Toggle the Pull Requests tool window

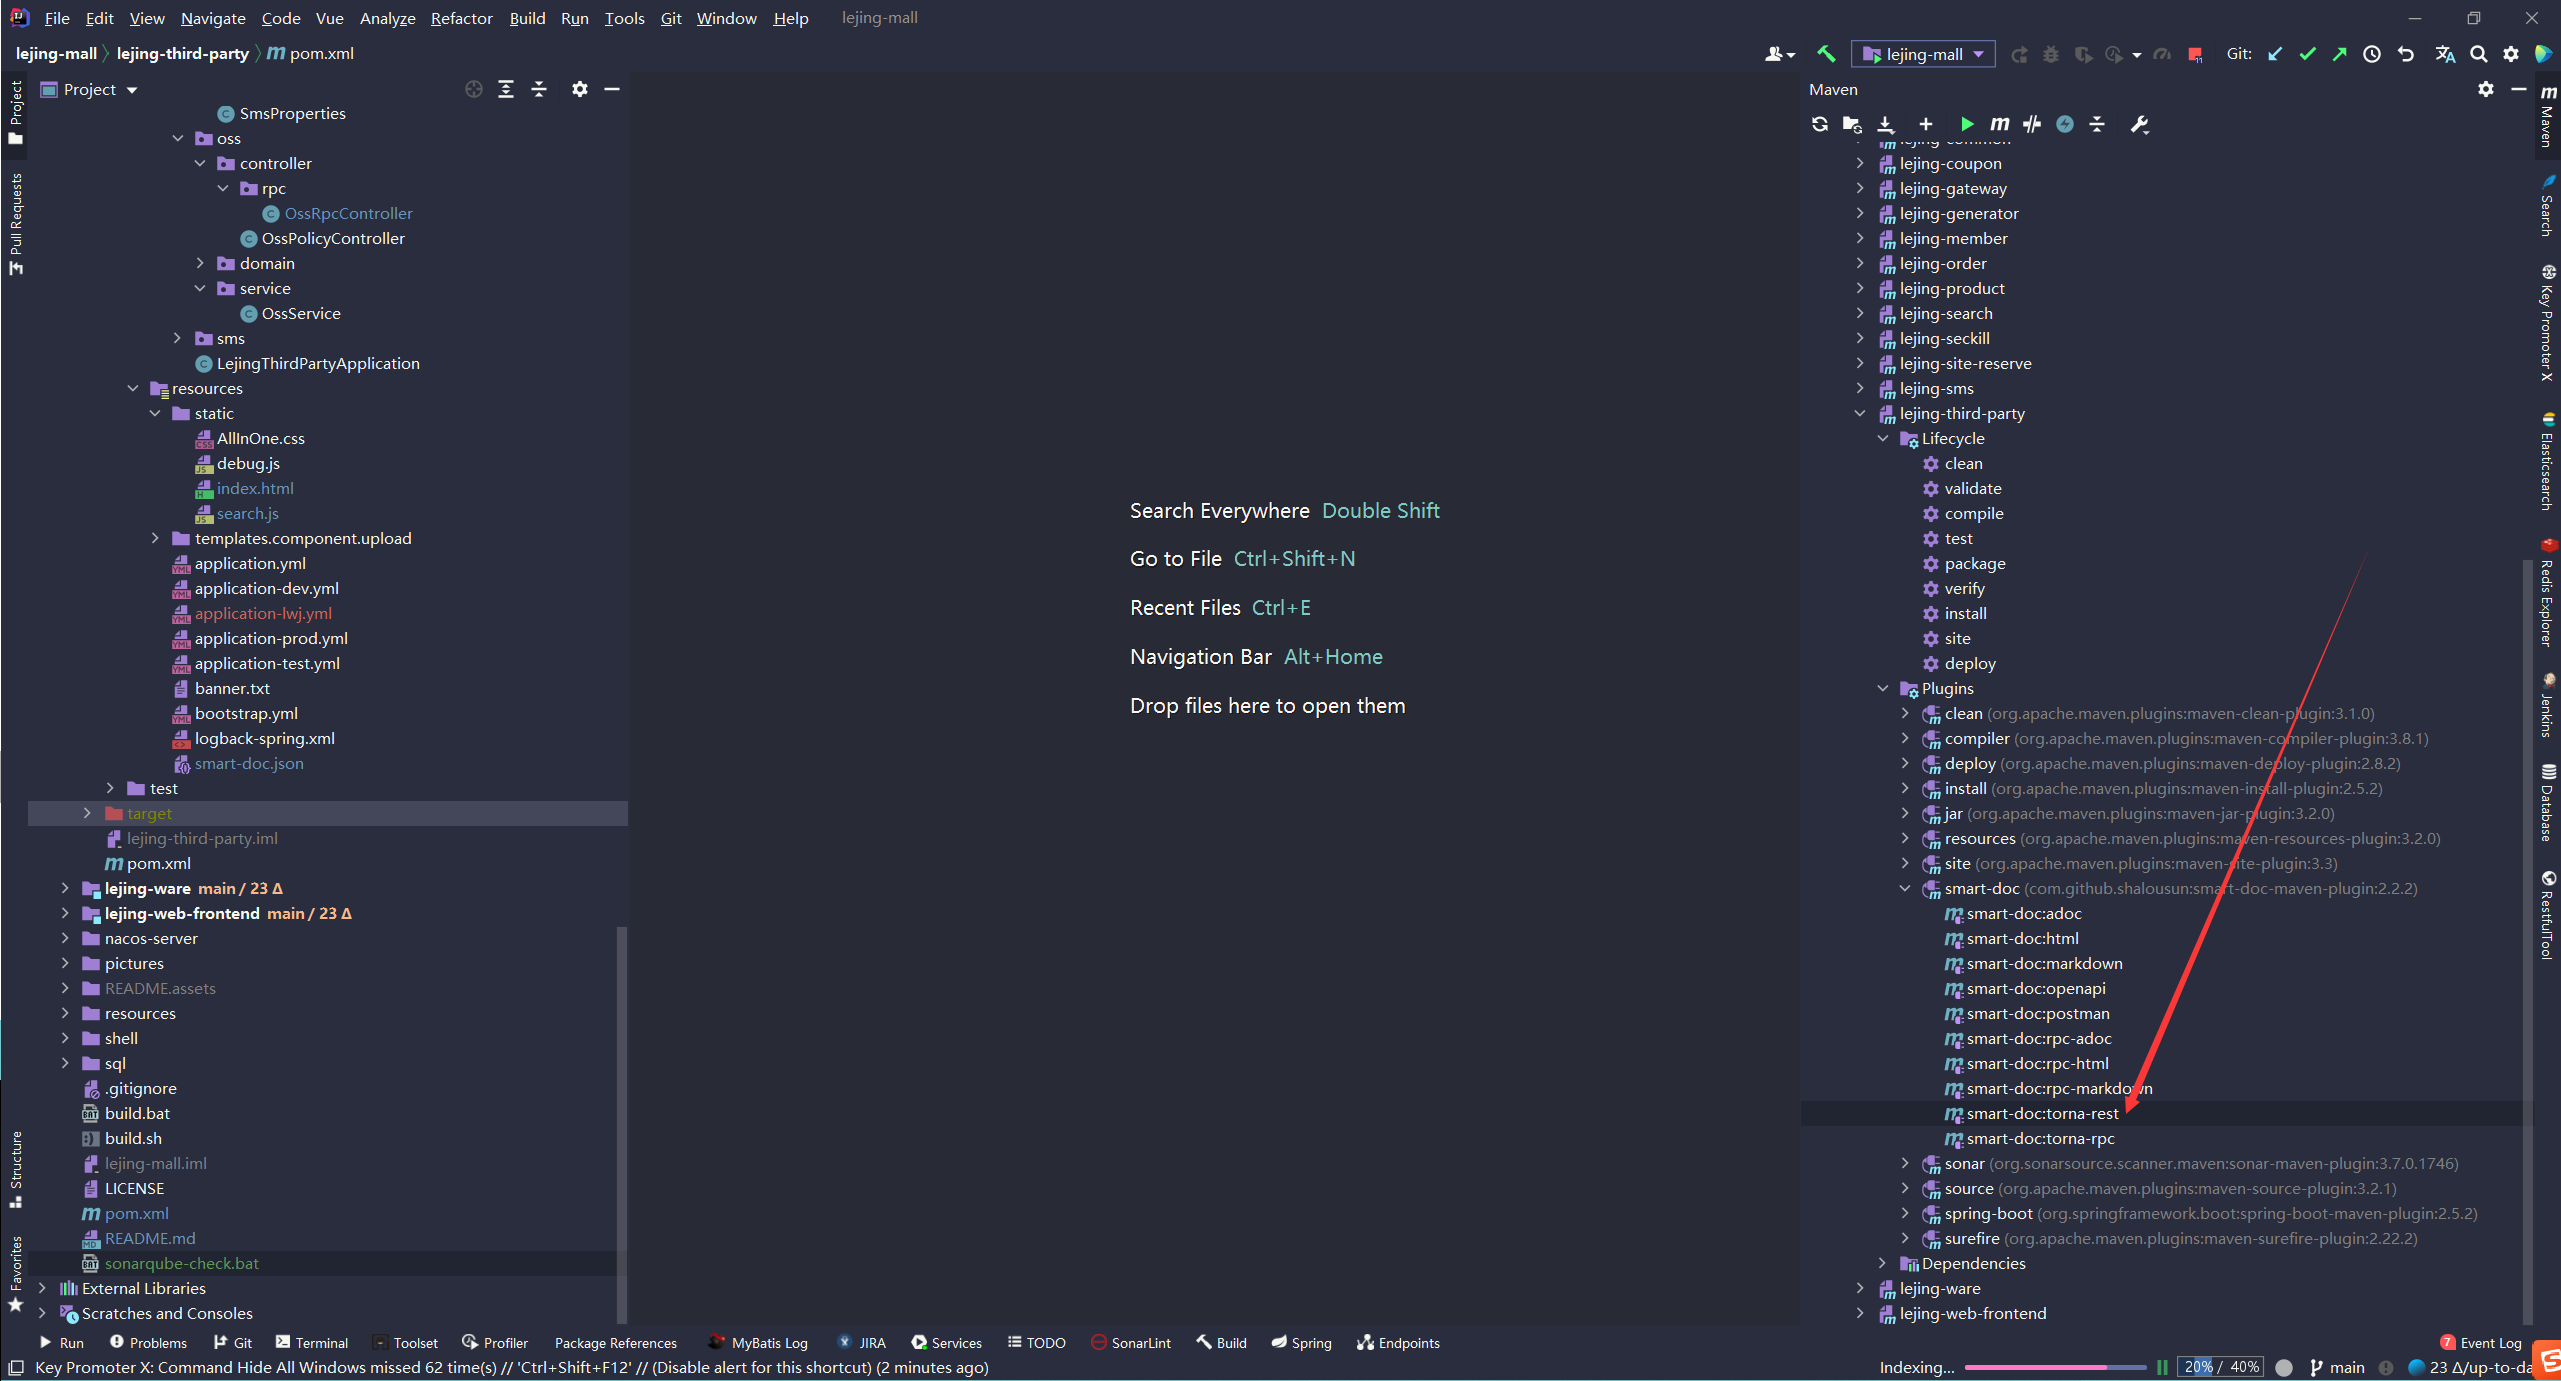pyautogui.click(x=15, y=224)
